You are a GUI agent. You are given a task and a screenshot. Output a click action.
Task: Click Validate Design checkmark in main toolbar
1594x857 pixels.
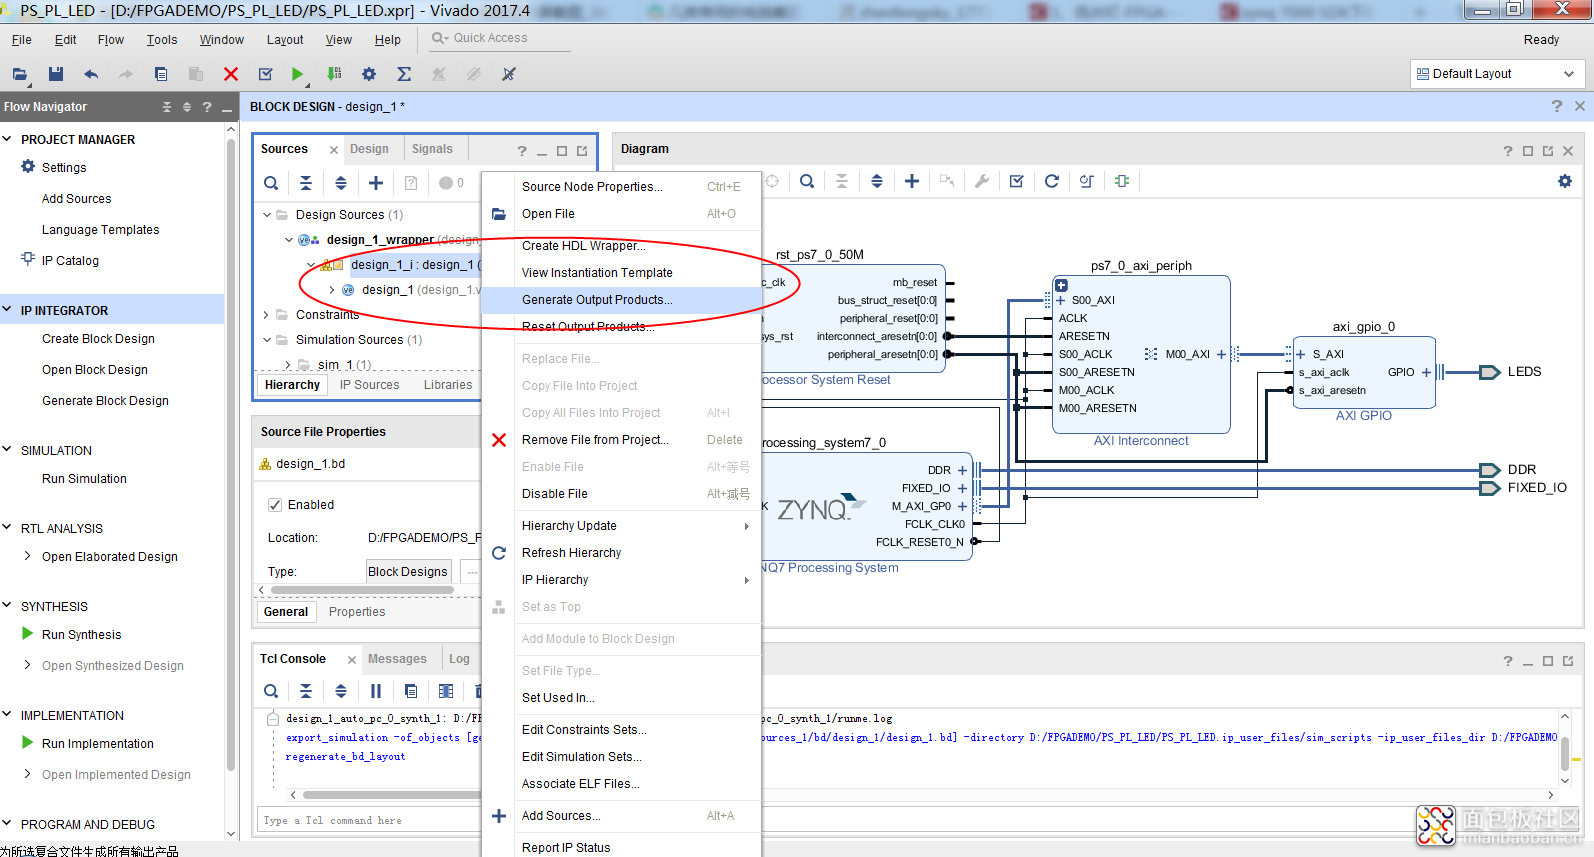266,74
